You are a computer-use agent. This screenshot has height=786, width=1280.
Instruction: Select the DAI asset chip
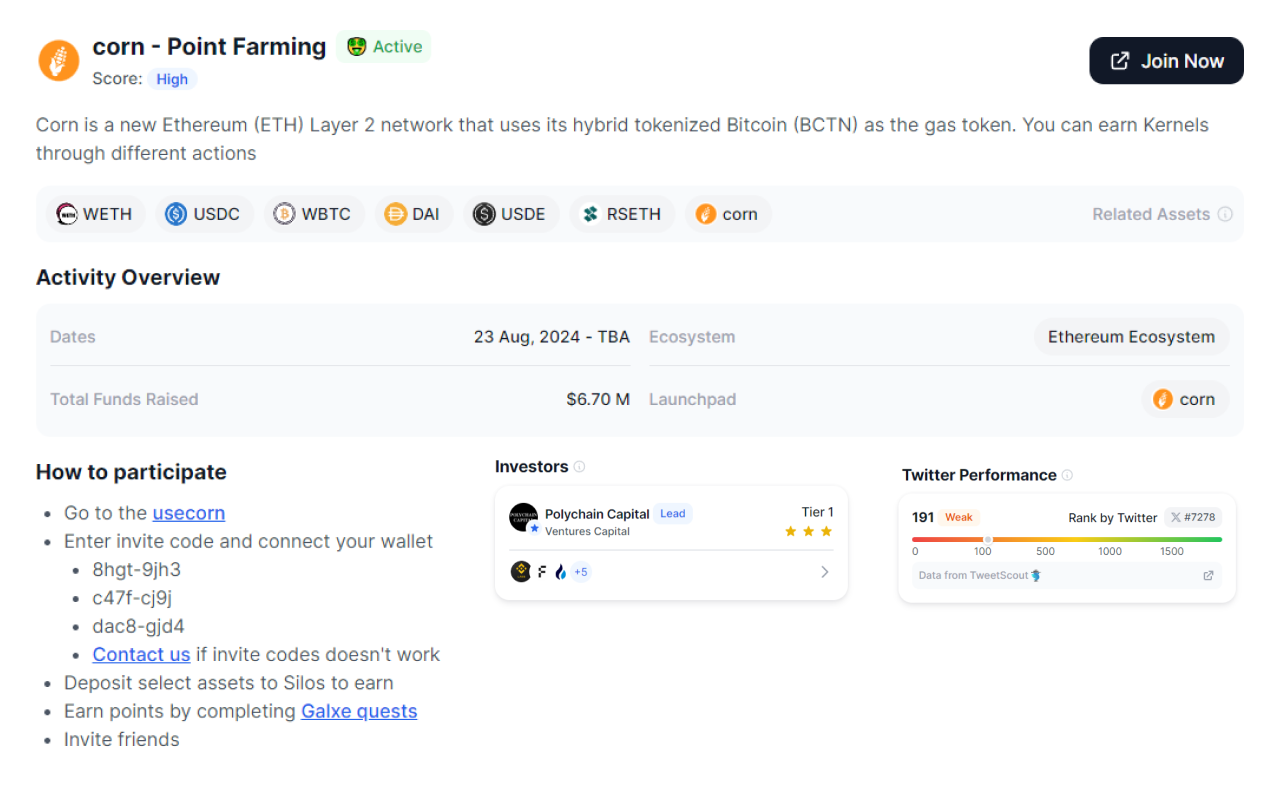point(413,214)
